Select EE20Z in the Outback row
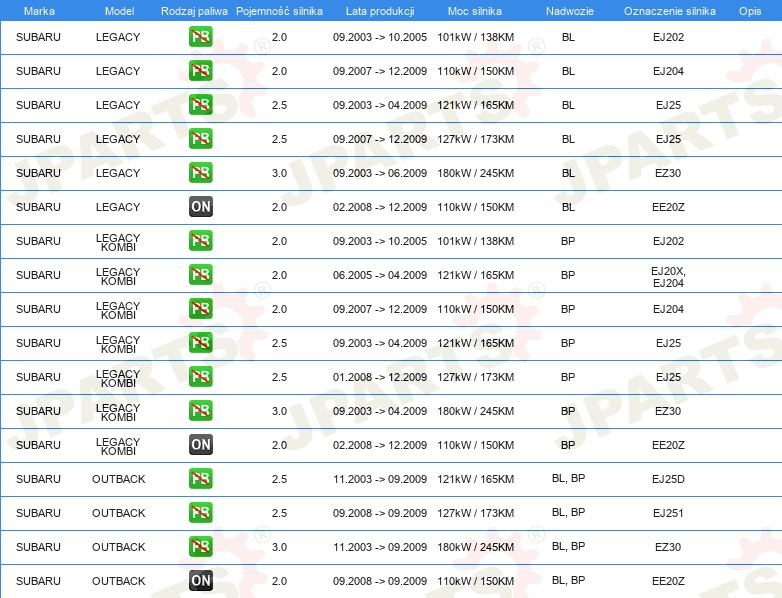 (x=668, y=581)
